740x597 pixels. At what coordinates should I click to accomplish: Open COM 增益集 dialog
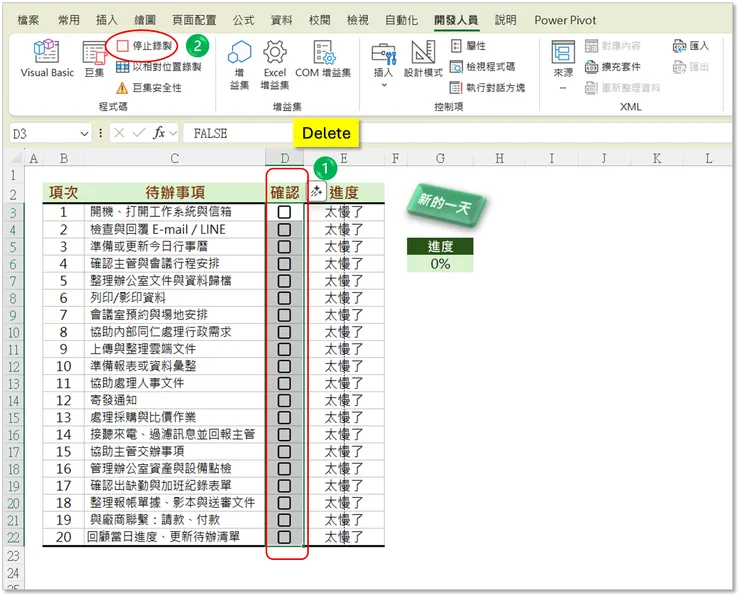tap(323, 59)
